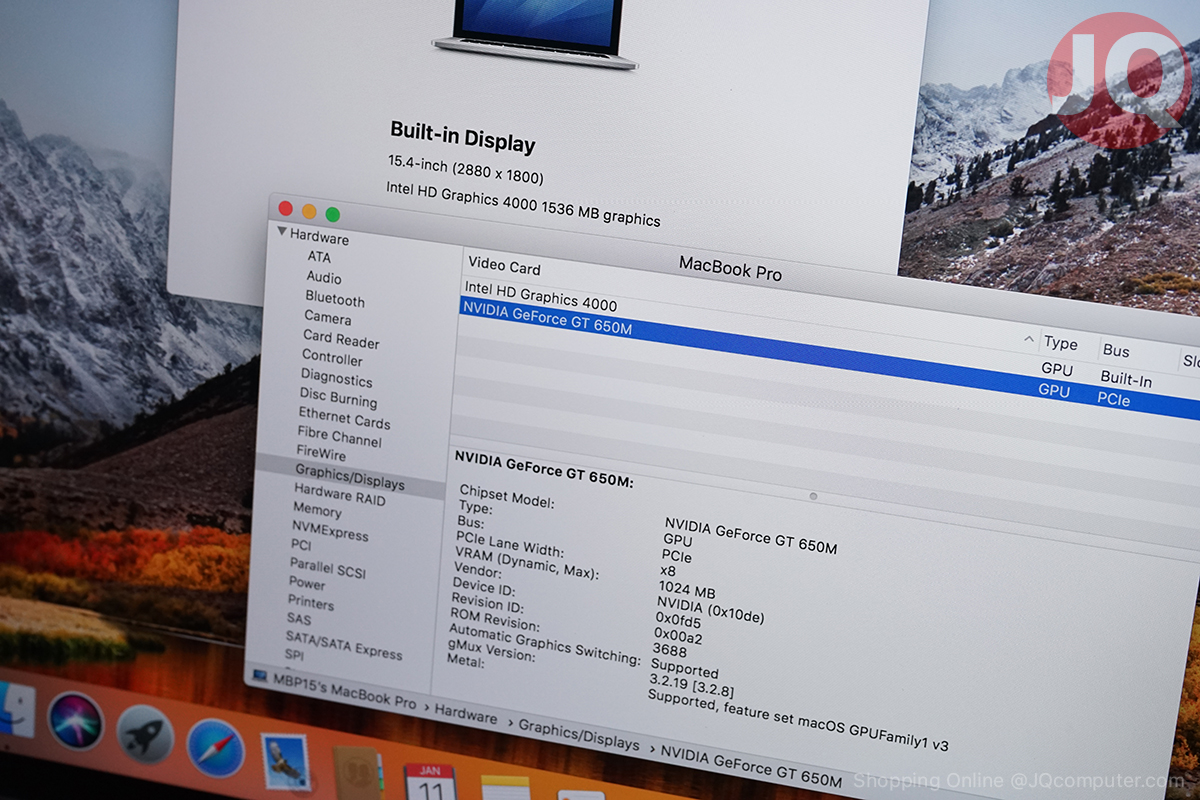The width and height of the screenshot is (1200, 800).
Task: Select Audio in the sidebar
Action: [x=324, y=277]
